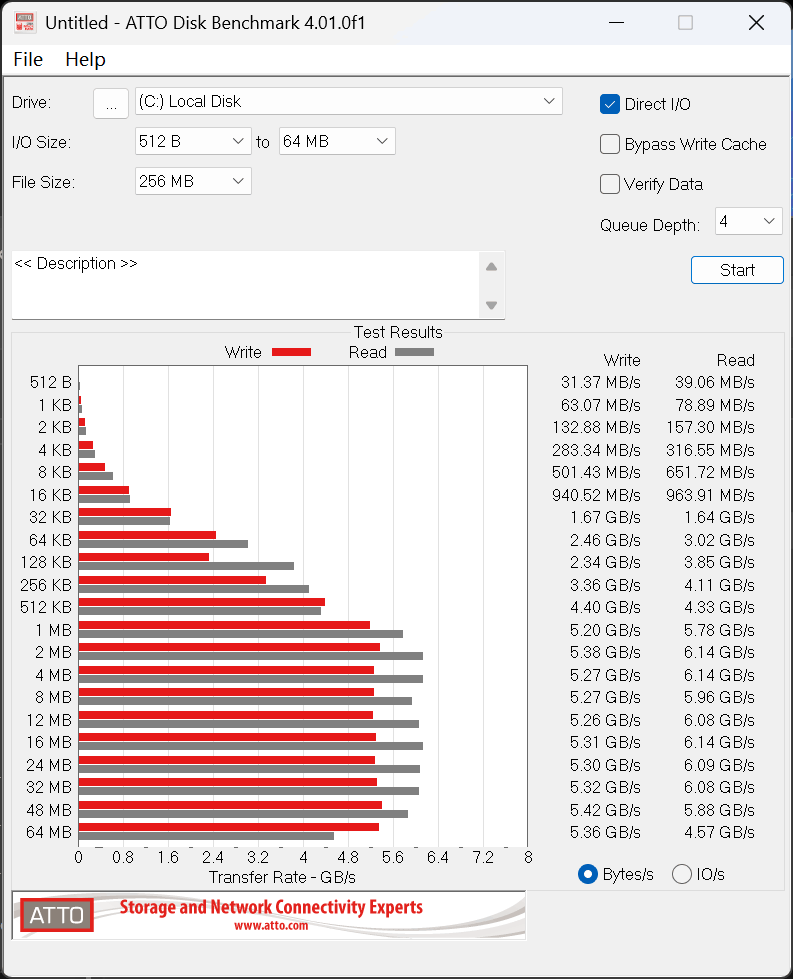The height and width of the screenshot is (979, 793).
Task: Expand the 512 B minimum I/O size dropdown
Action: point(193,141)
